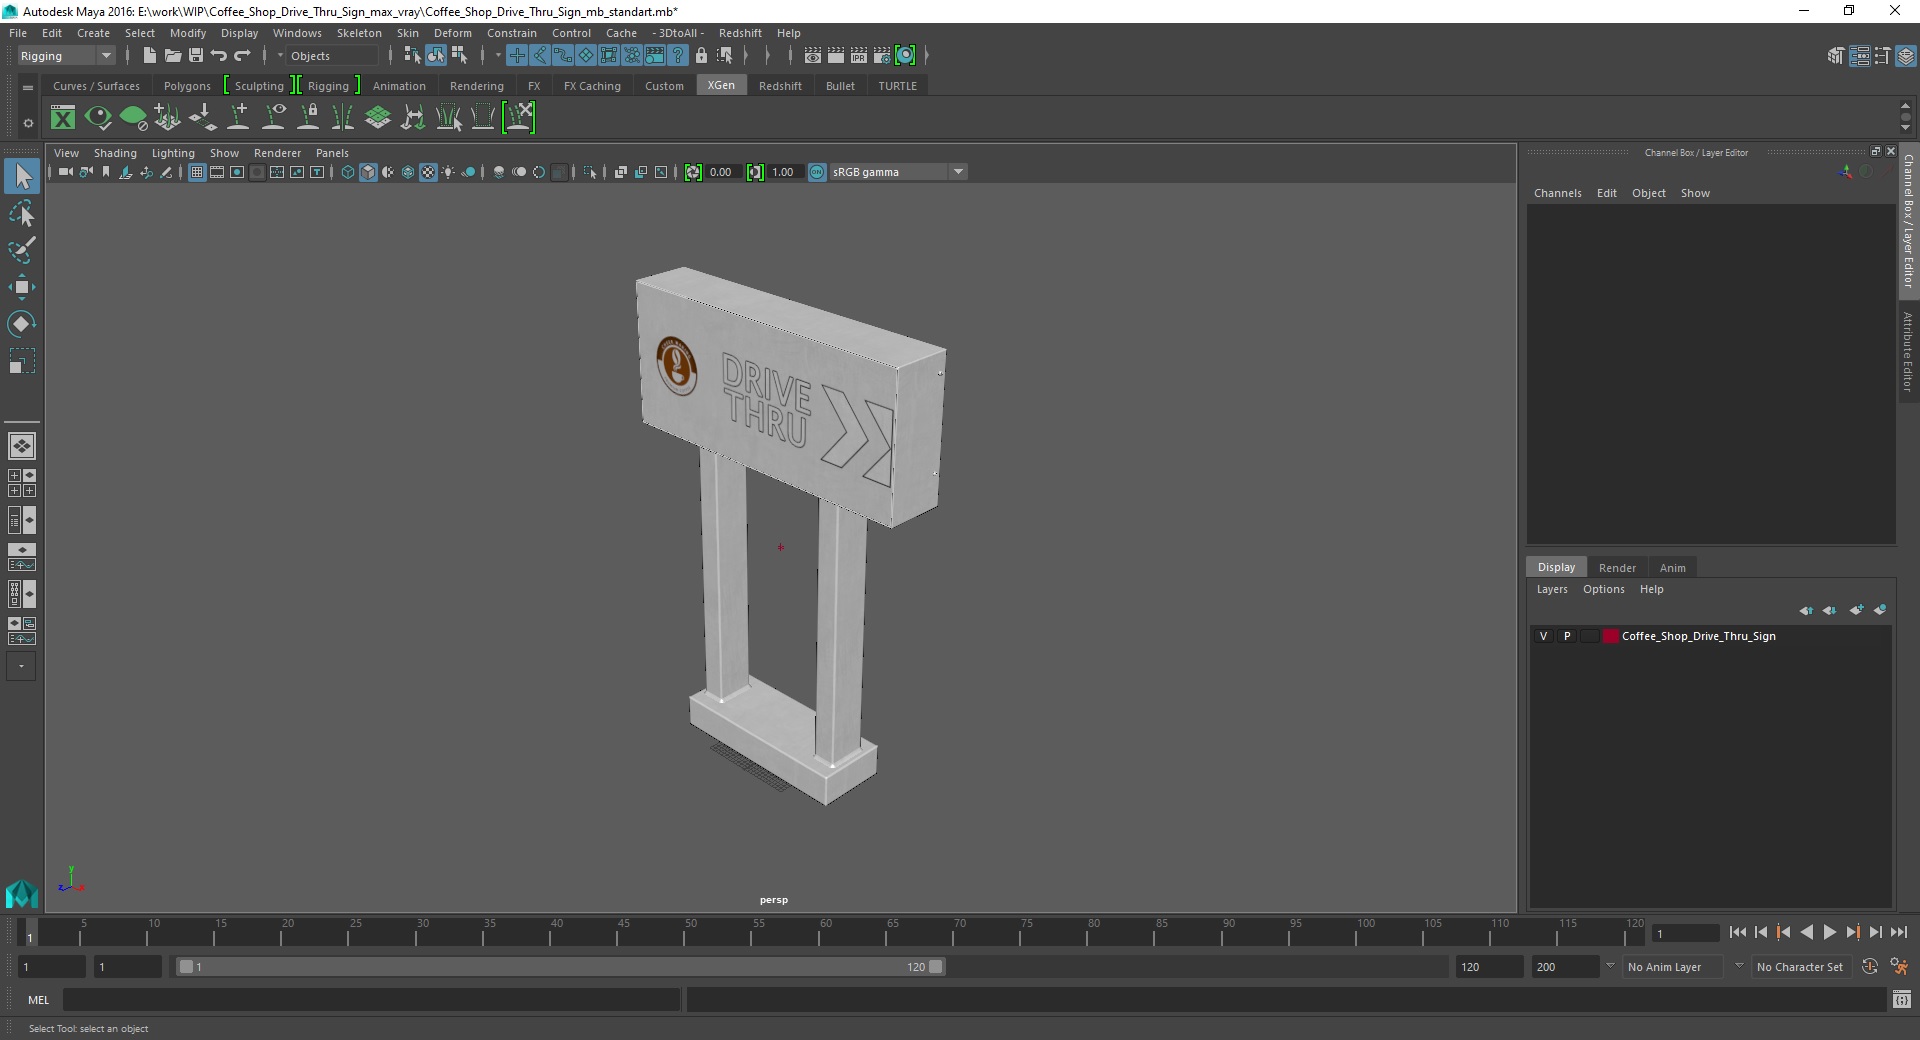Image resolution: width=1920 pixels, height=1040 pixels.
Task: Open the sRGB gamma view transform dropdown
Action: [x=898, y=172]
